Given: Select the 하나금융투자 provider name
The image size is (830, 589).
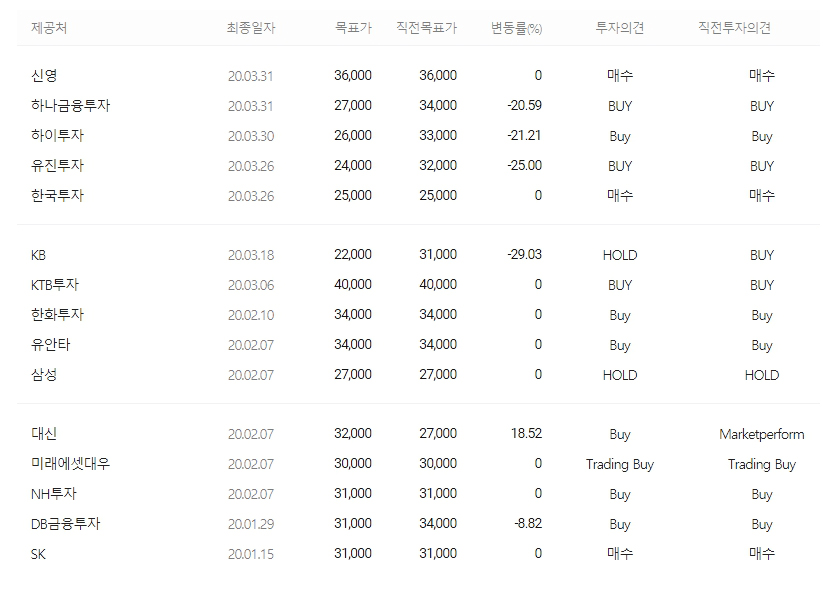Looking at the screenshot, I should [x=70, y=105].
